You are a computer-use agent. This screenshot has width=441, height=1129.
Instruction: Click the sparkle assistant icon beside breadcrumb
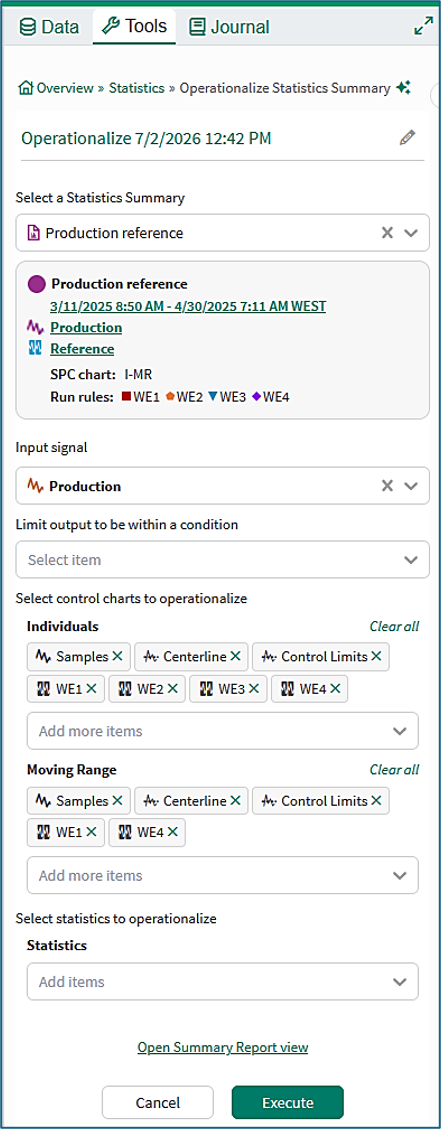coord(404,88)
